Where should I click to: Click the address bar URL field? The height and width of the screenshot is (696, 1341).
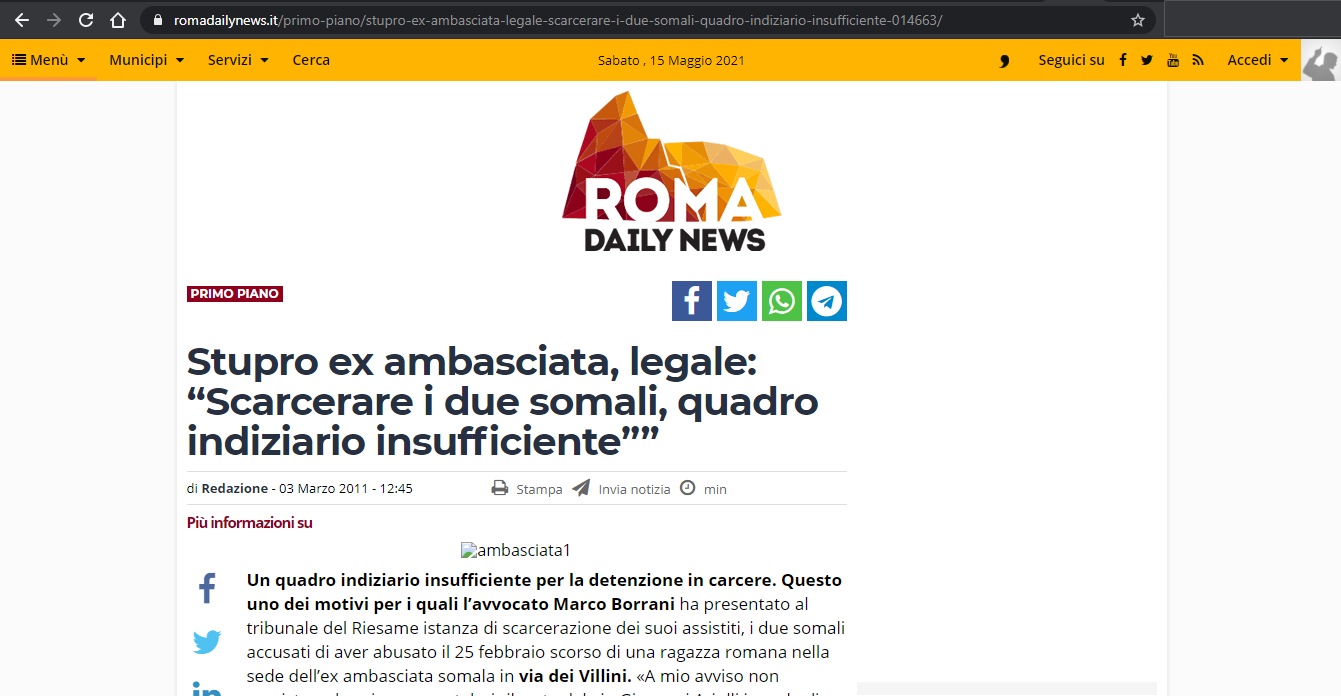coord(640,20)
